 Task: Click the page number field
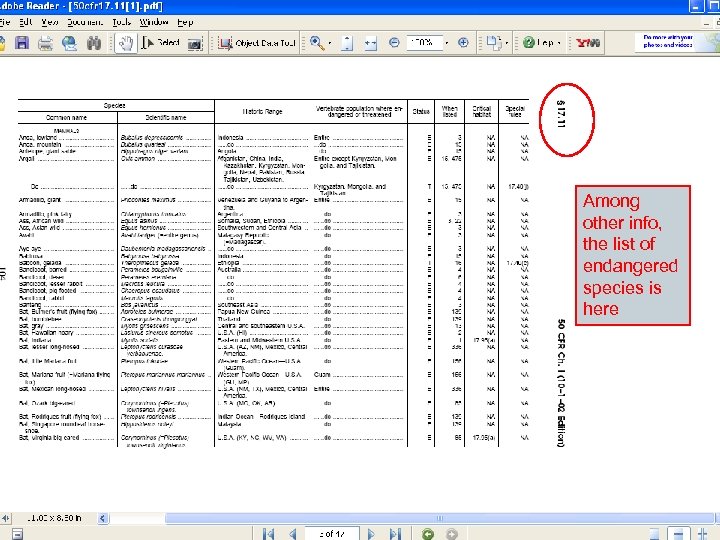coord(332,534)
